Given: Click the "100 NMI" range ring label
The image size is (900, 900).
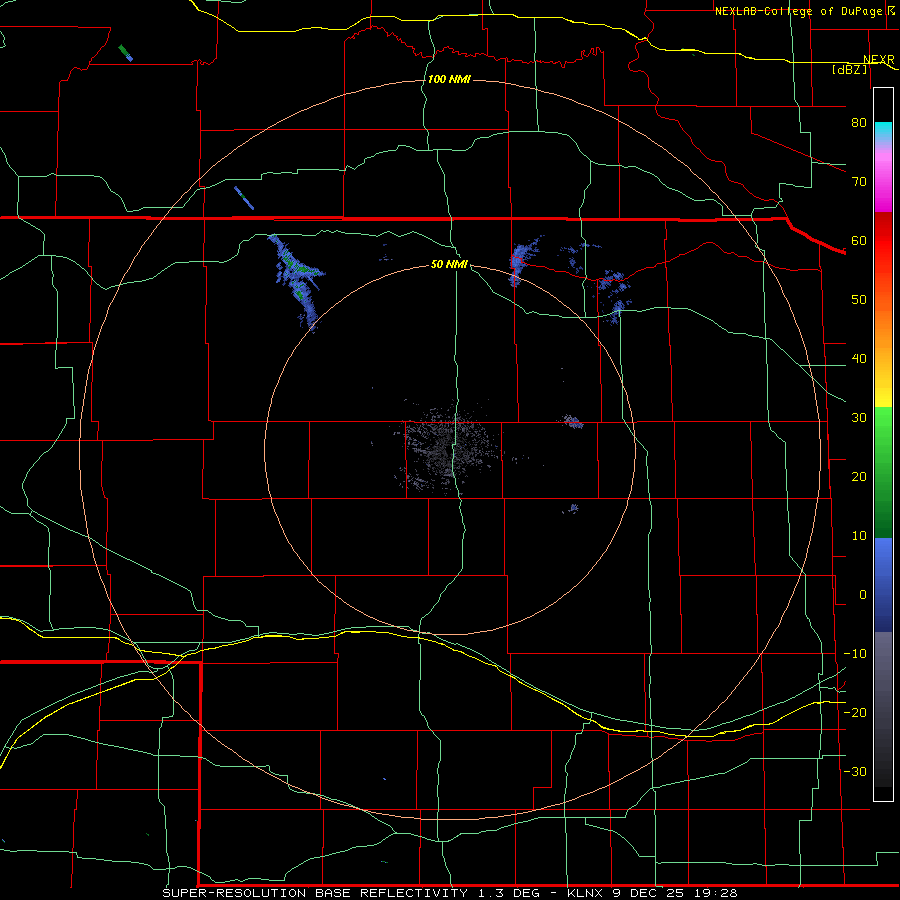Looking at the screenshot, I should point(449,79).
